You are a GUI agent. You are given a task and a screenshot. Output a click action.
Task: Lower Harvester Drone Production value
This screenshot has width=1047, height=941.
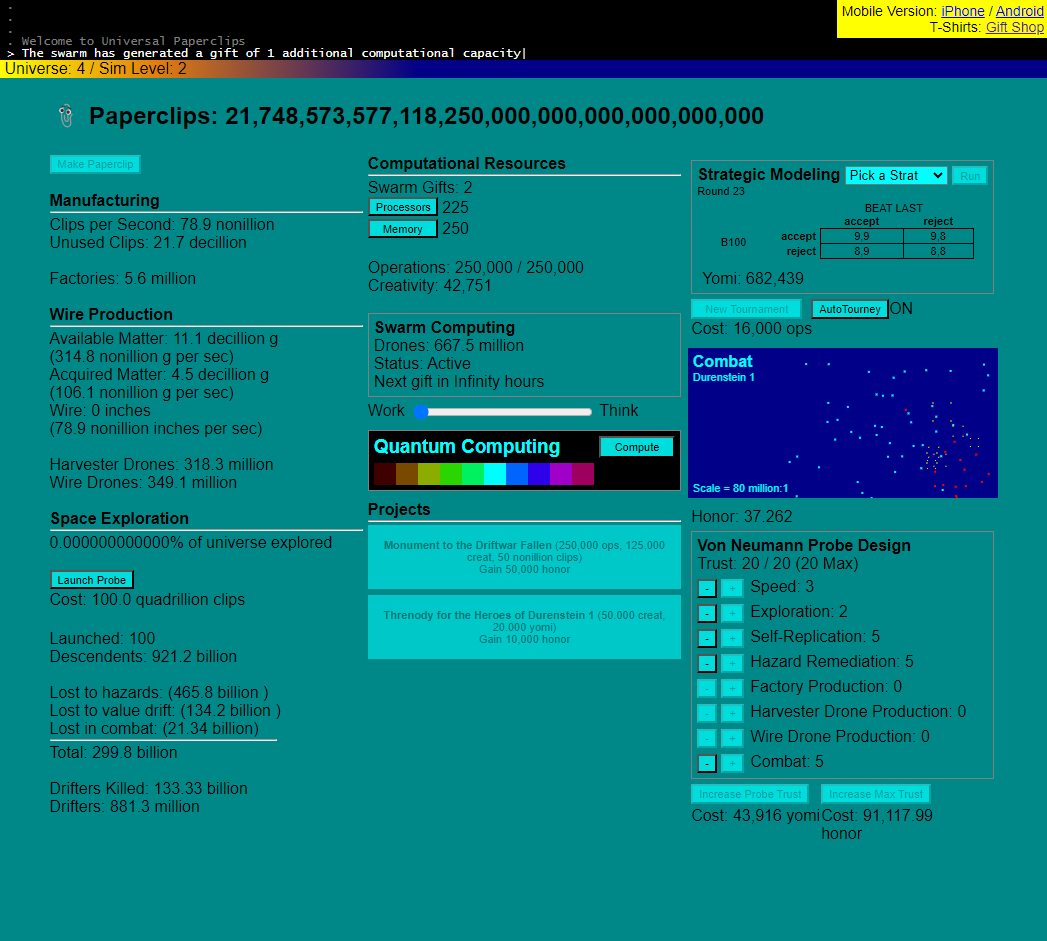tap(706, 713)
